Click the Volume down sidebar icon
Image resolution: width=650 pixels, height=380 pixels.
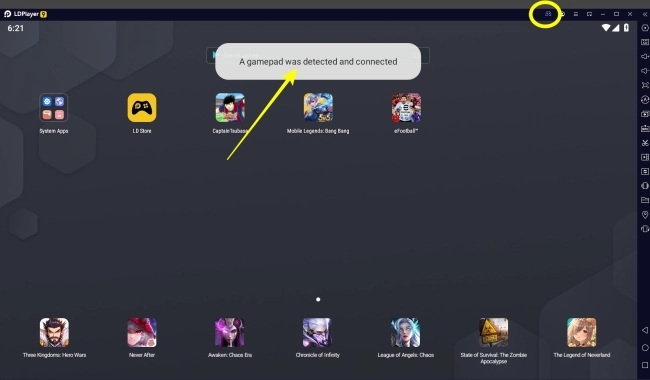(645, 71)
